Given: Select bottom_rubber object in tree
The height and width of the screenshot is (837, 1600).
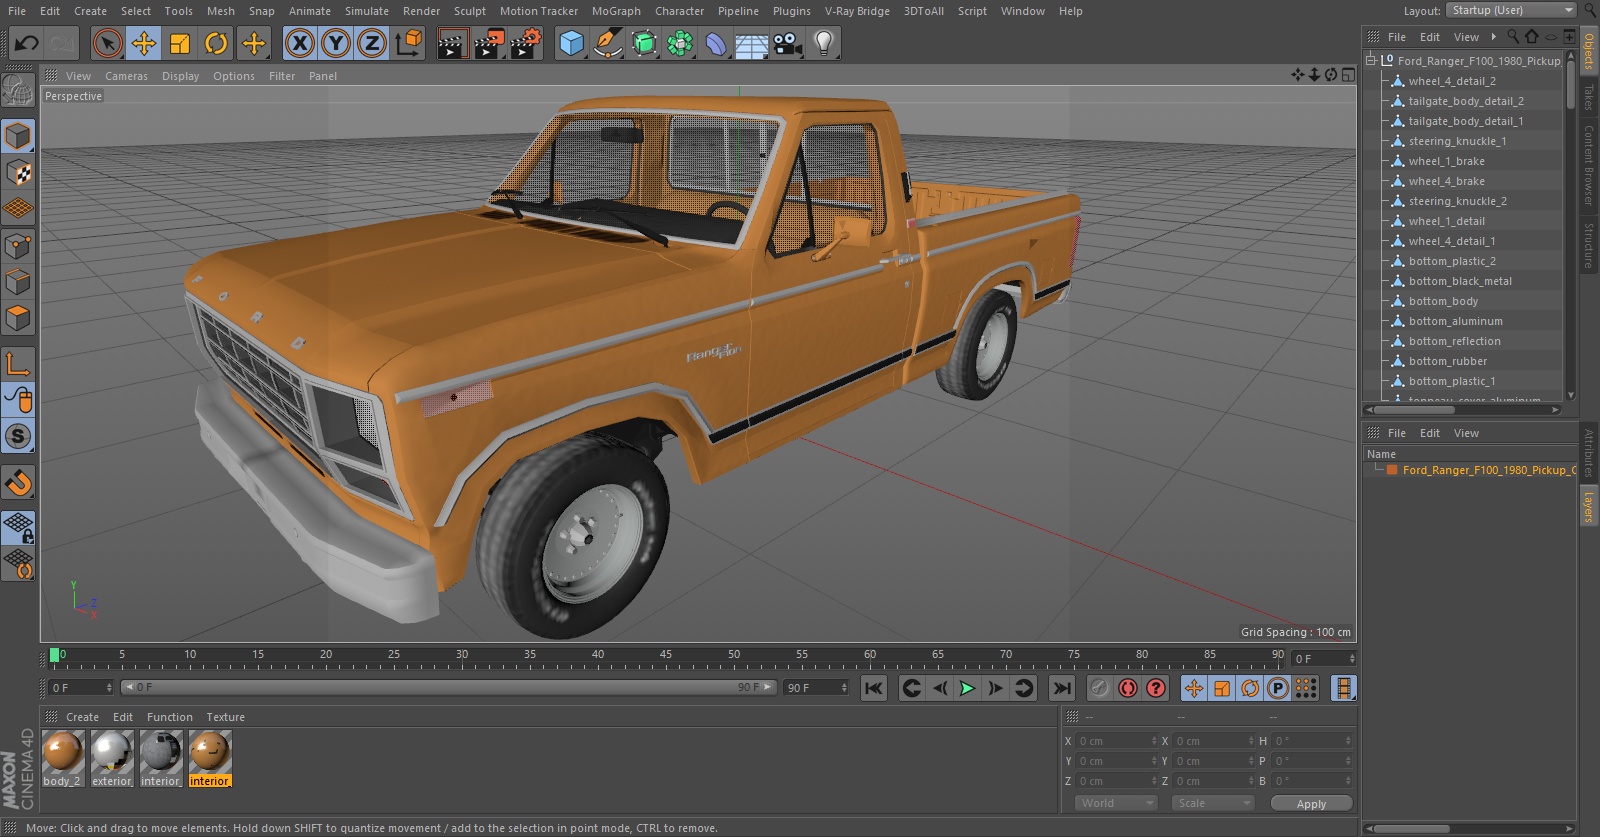Looking at the screenshot, I should pos(1448,361).
